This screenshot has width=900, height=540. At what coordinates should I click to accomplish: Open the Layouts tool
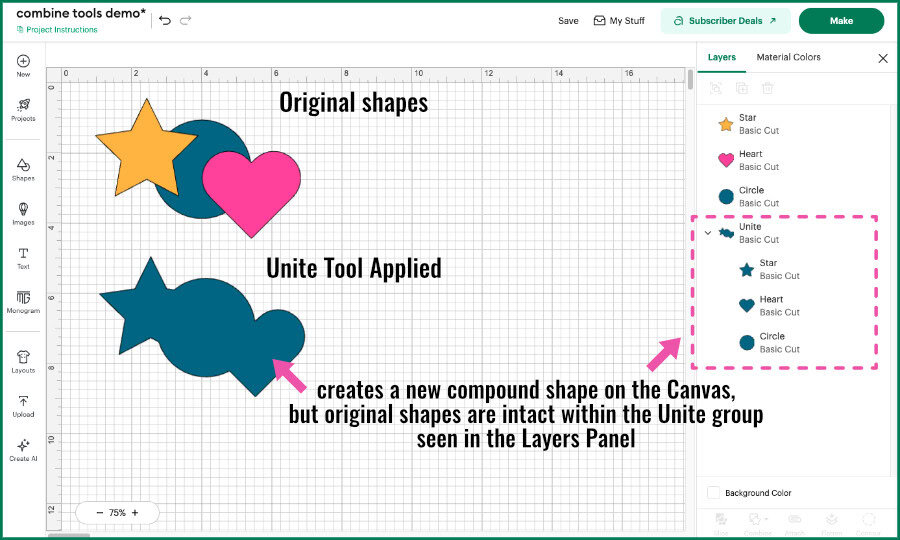coord(23,362)
